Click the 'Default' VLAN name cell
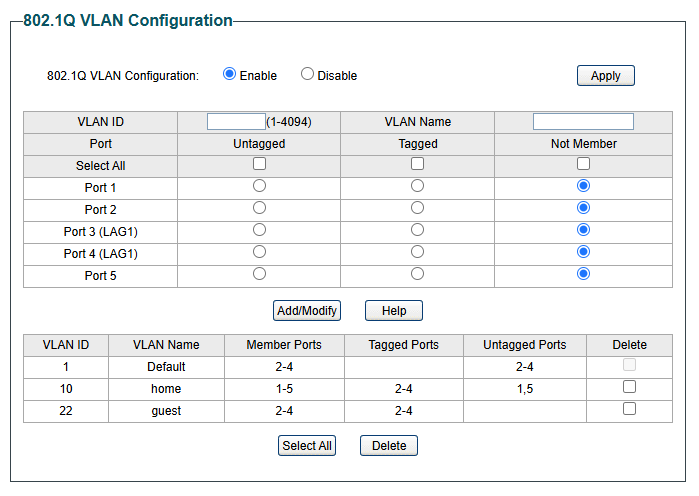This screenshot has width=699, height=496. (x=166, y=367)
